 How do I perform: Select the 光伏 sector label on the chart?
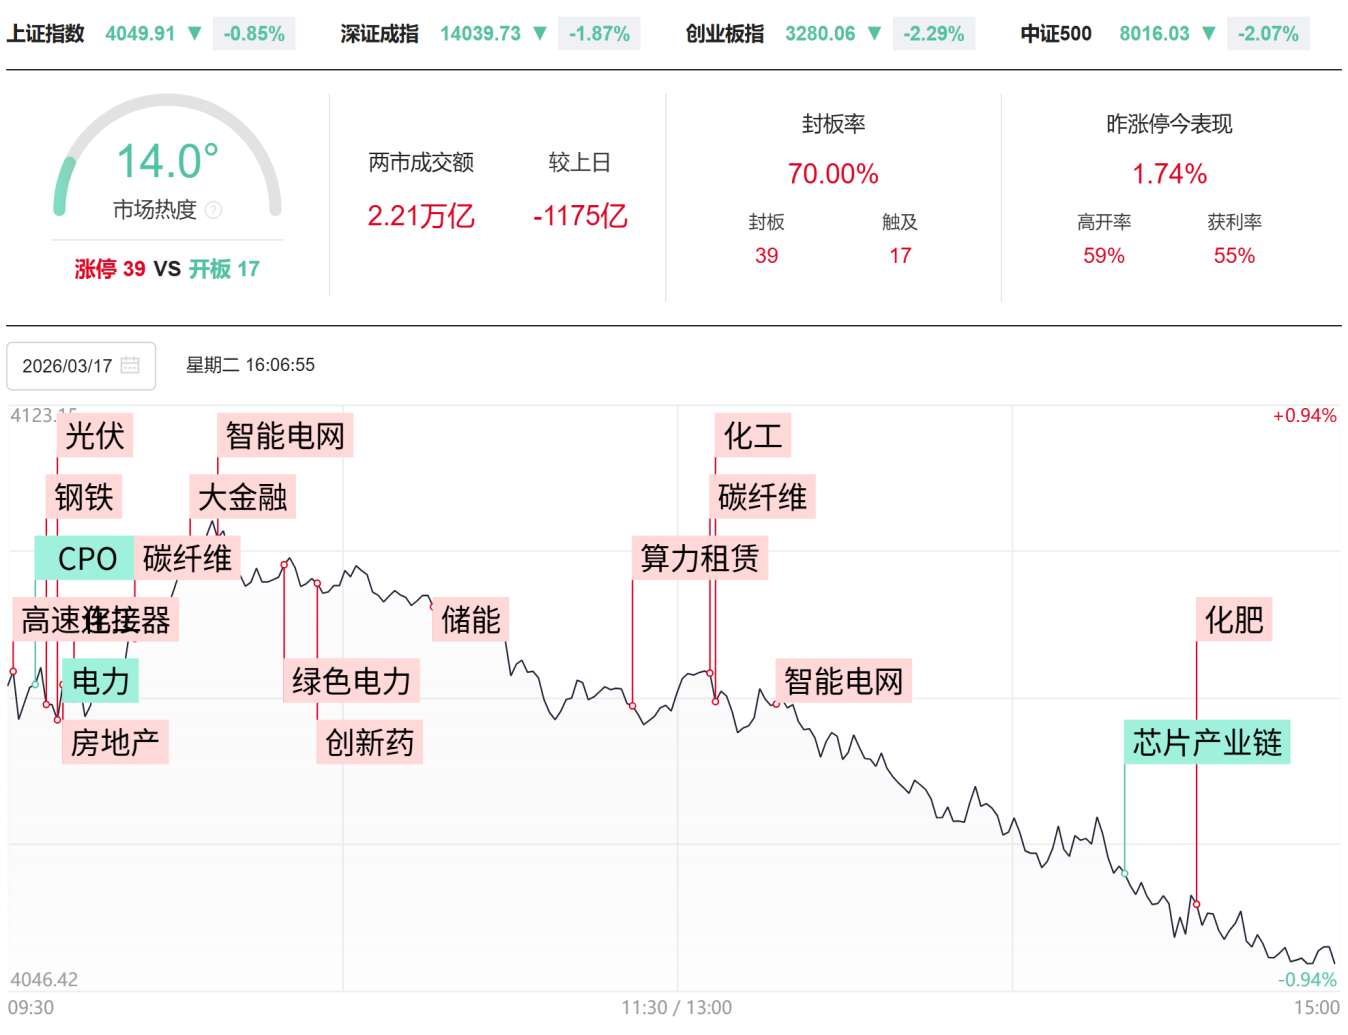pyautogui.click(x=95, y=436)
